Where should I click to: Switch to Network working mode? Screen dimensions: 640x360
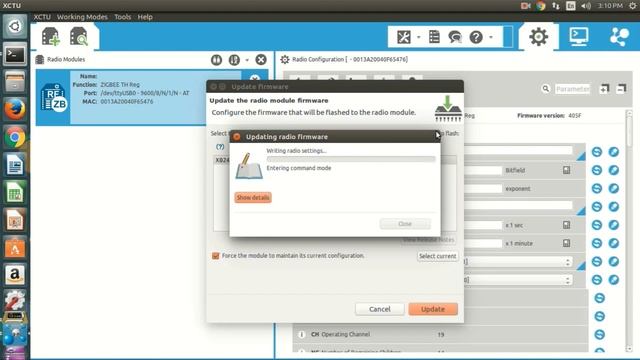click(619, 37)
